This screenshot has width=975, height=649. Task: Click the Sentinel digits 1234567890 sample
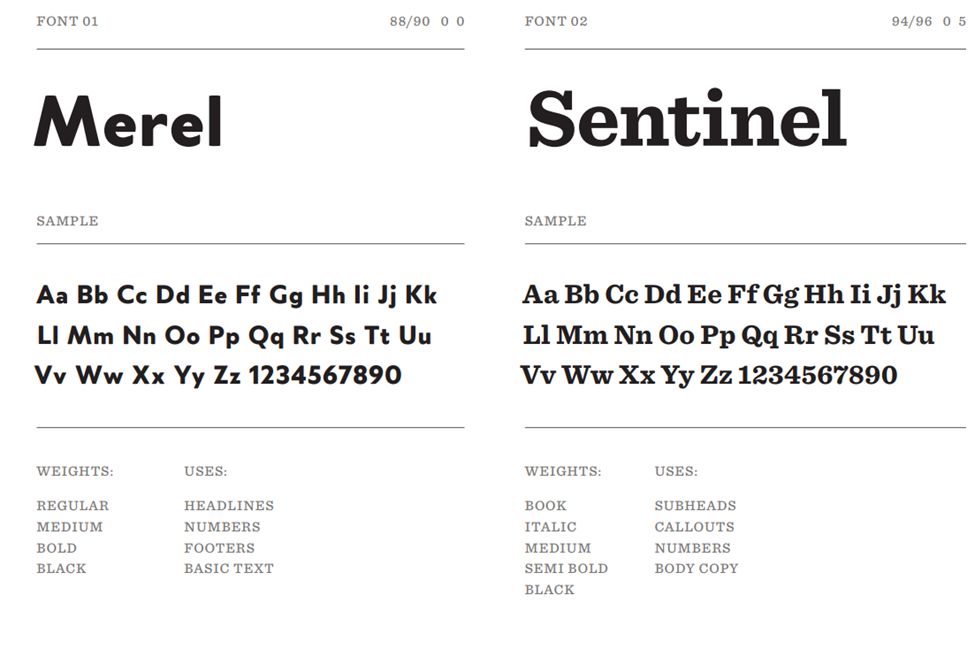(817, 376)
